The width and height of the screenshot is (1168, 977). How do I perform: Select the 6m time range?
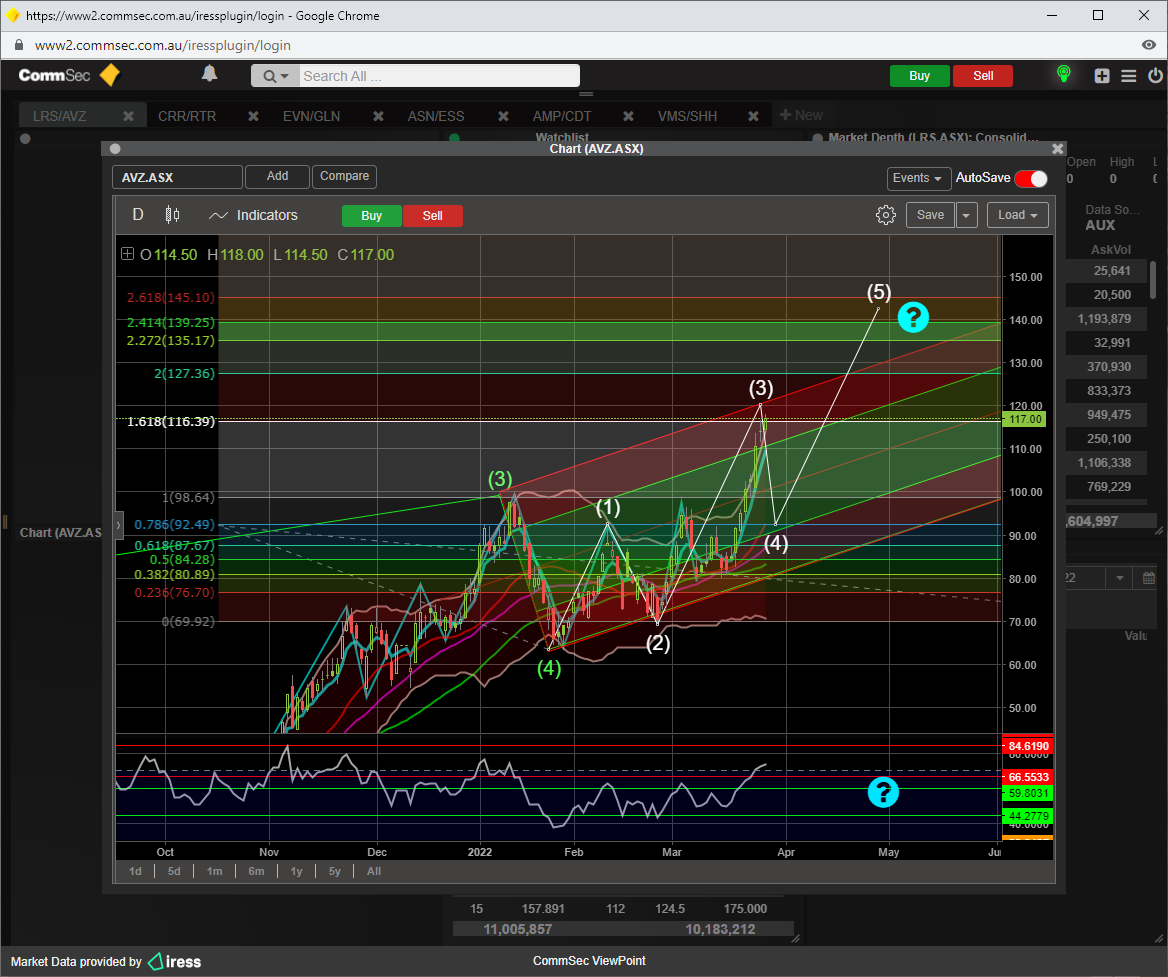click(256, 871)
